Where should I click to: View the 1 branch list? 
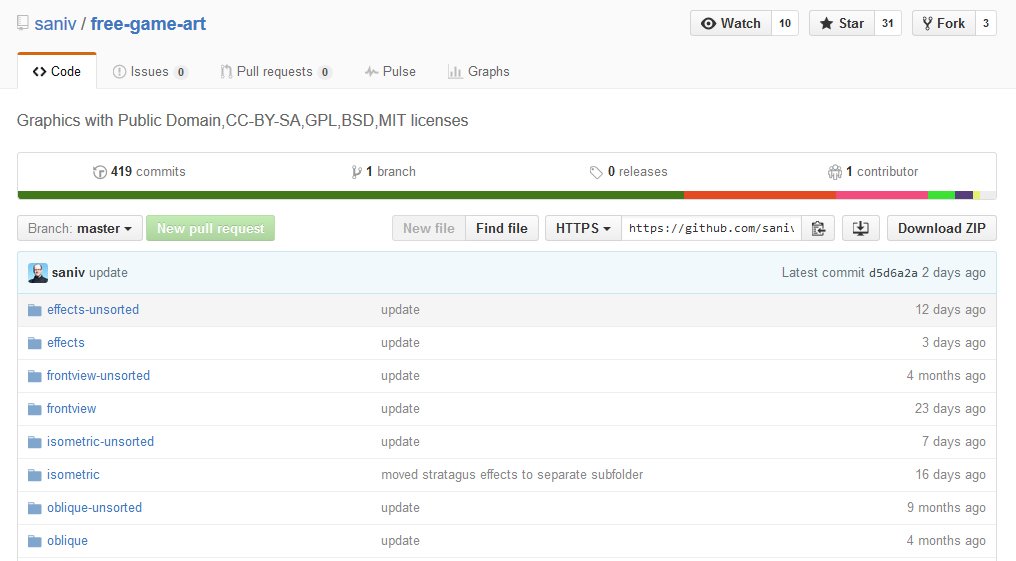tap(384, 172)
